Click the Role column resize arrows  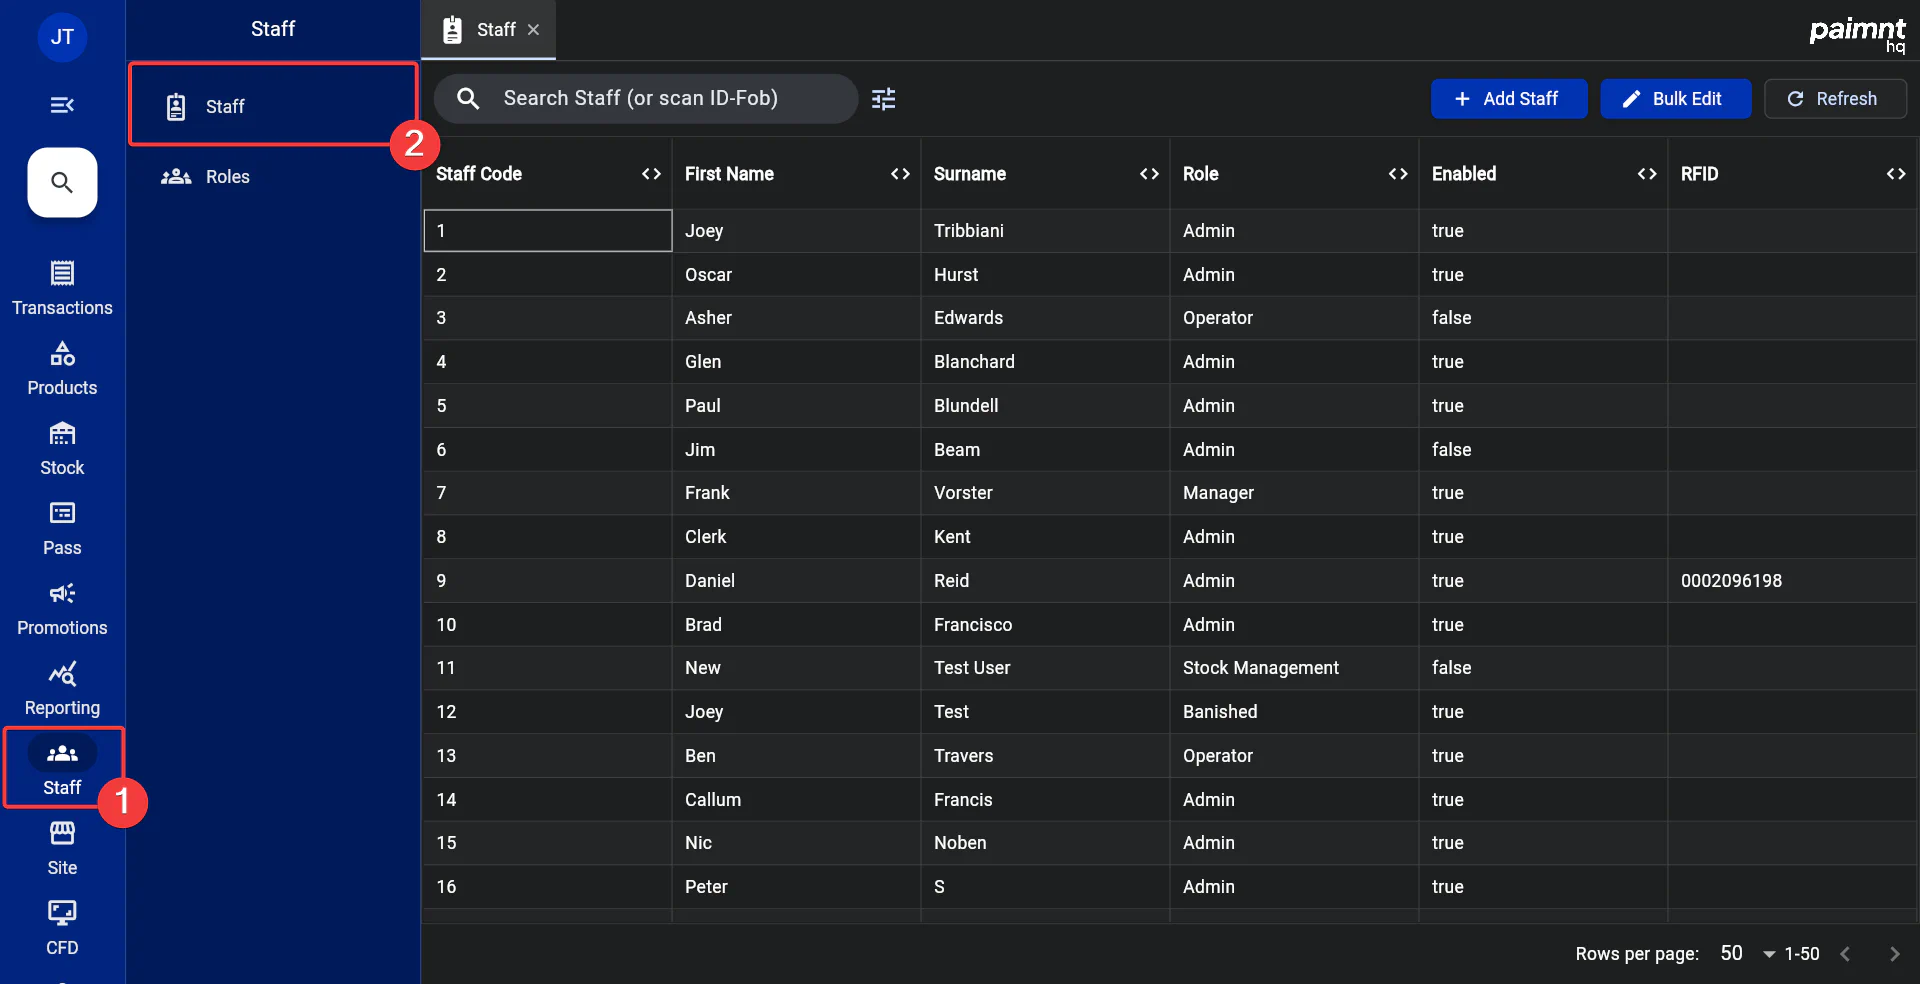coord(1398,174)
